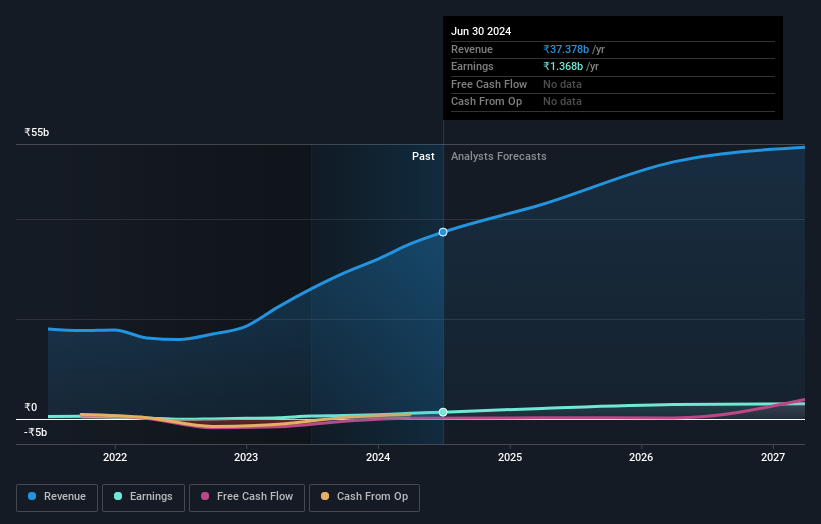
Task: Click the Analysts Forecasts label
Action: (498, 156)
